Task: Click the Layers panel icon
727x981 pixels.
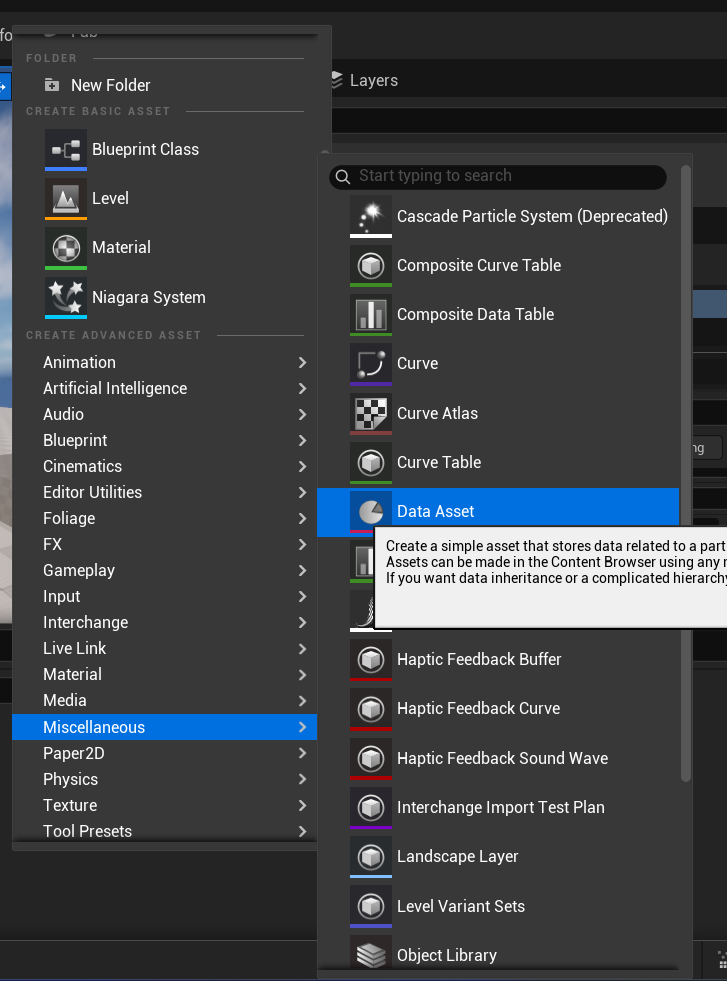Action: pos(337,80)
